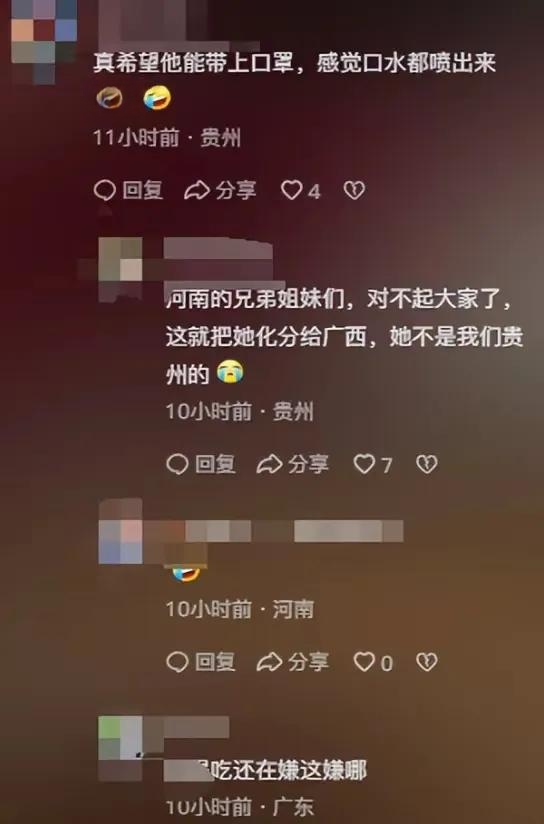
Task: Open the Guangdong commenter's green avatar
Action: 120,748
